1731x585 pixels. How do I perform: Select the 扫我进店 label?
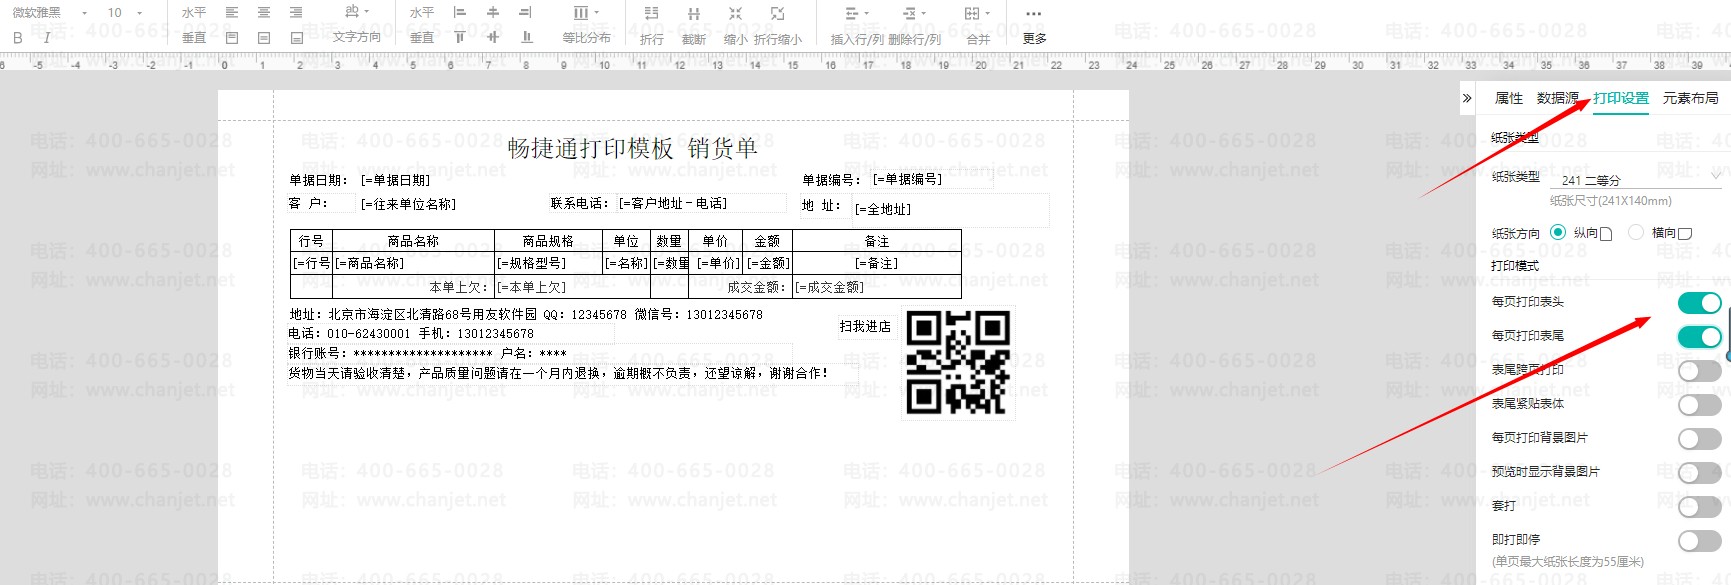(x=865, y=326)
